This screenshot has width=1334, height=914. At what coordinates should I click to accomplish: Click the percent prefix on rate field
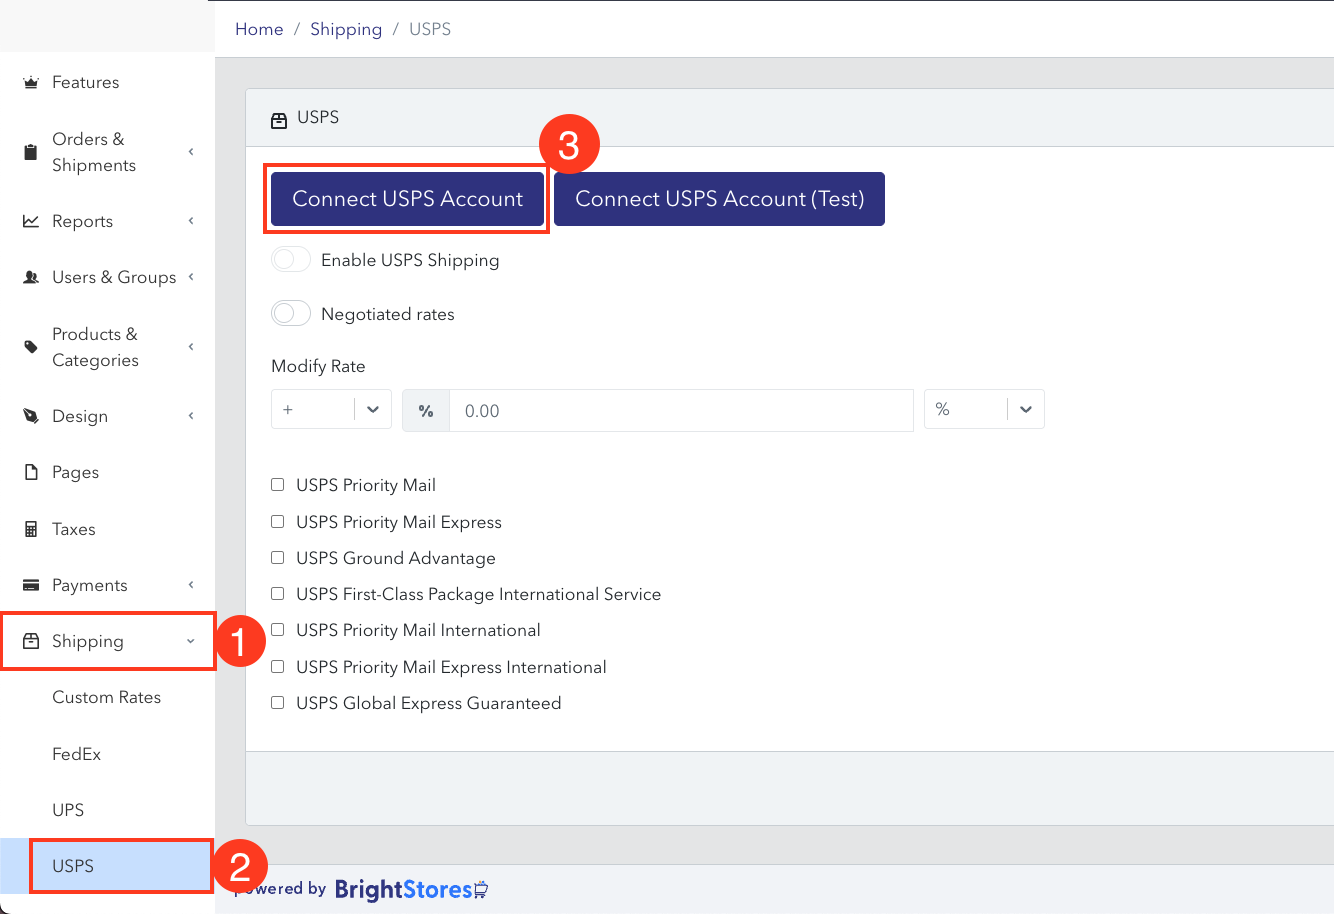coord(426,411)
